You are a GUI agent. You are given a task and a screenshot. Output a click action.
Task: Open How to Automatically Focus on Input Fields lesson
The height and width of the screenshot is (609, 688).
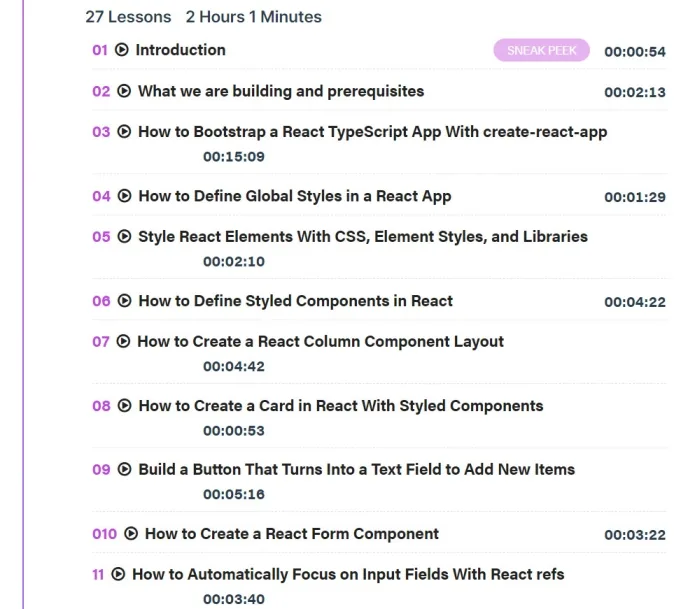tap(348, 574)
